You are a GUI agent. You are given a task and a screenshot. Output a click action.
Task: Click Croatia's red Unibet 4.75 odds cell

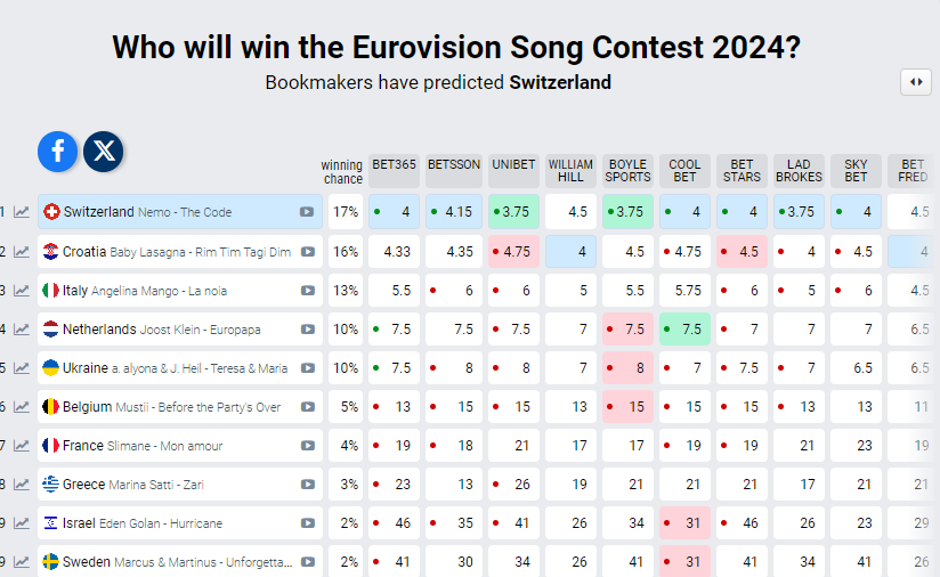pyautogui.click(x=514, y=252)
